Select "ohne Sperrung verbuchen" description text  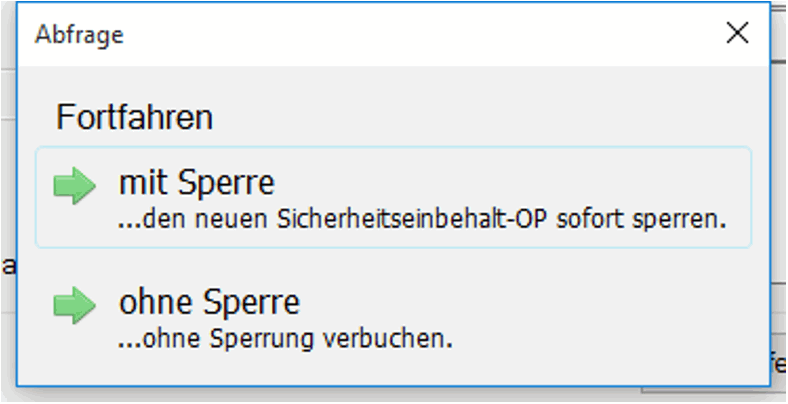285,338
